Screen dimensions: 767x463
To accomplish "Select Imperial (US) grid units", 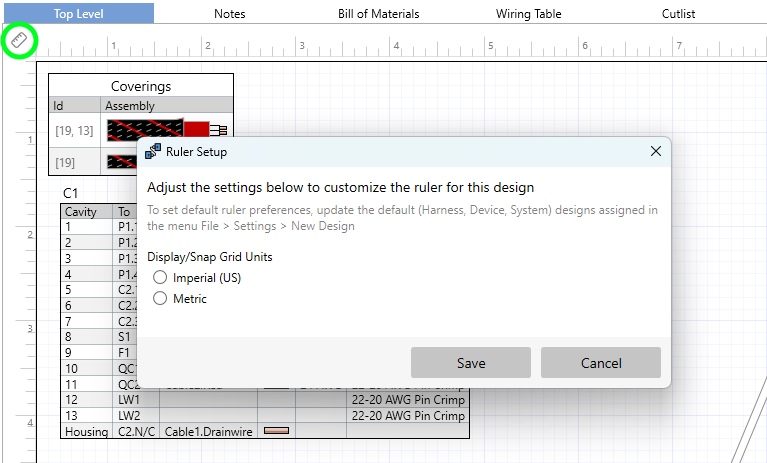I will click(160, 278).
